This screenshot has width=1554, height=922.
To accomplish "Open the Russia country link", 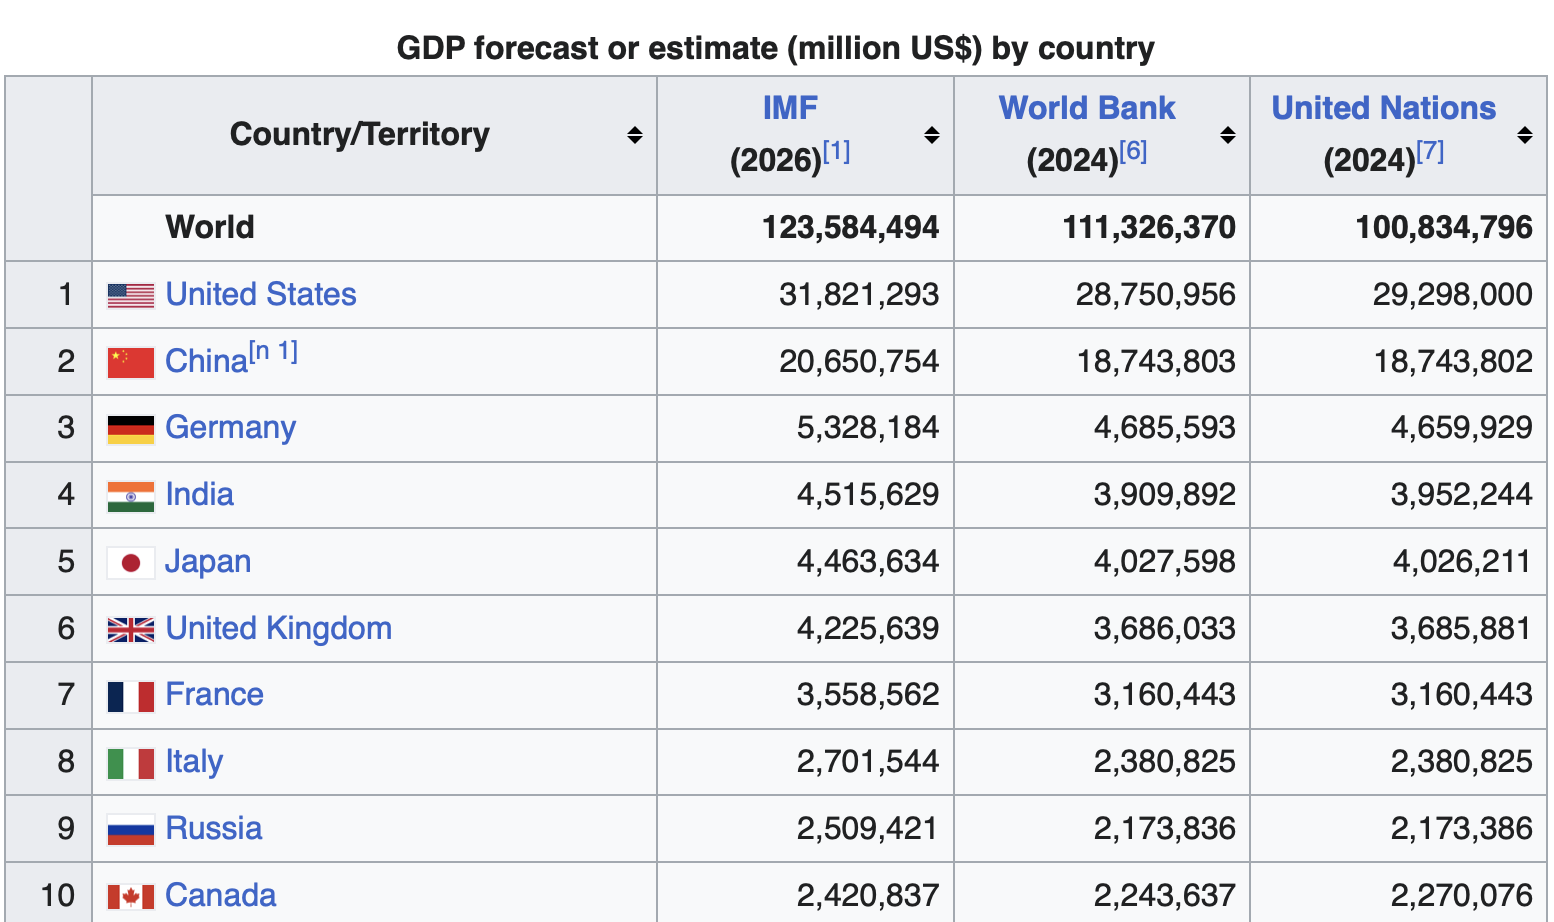I will click(x=214, y=829).
